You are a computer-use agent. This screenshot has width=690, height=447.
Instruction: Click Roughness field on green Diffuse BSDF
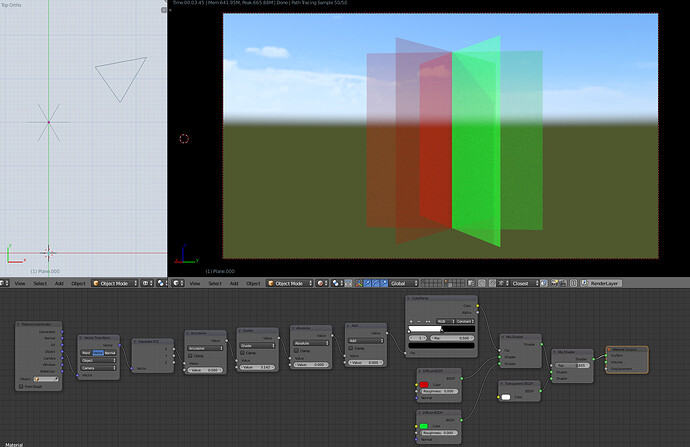[439, 432]
